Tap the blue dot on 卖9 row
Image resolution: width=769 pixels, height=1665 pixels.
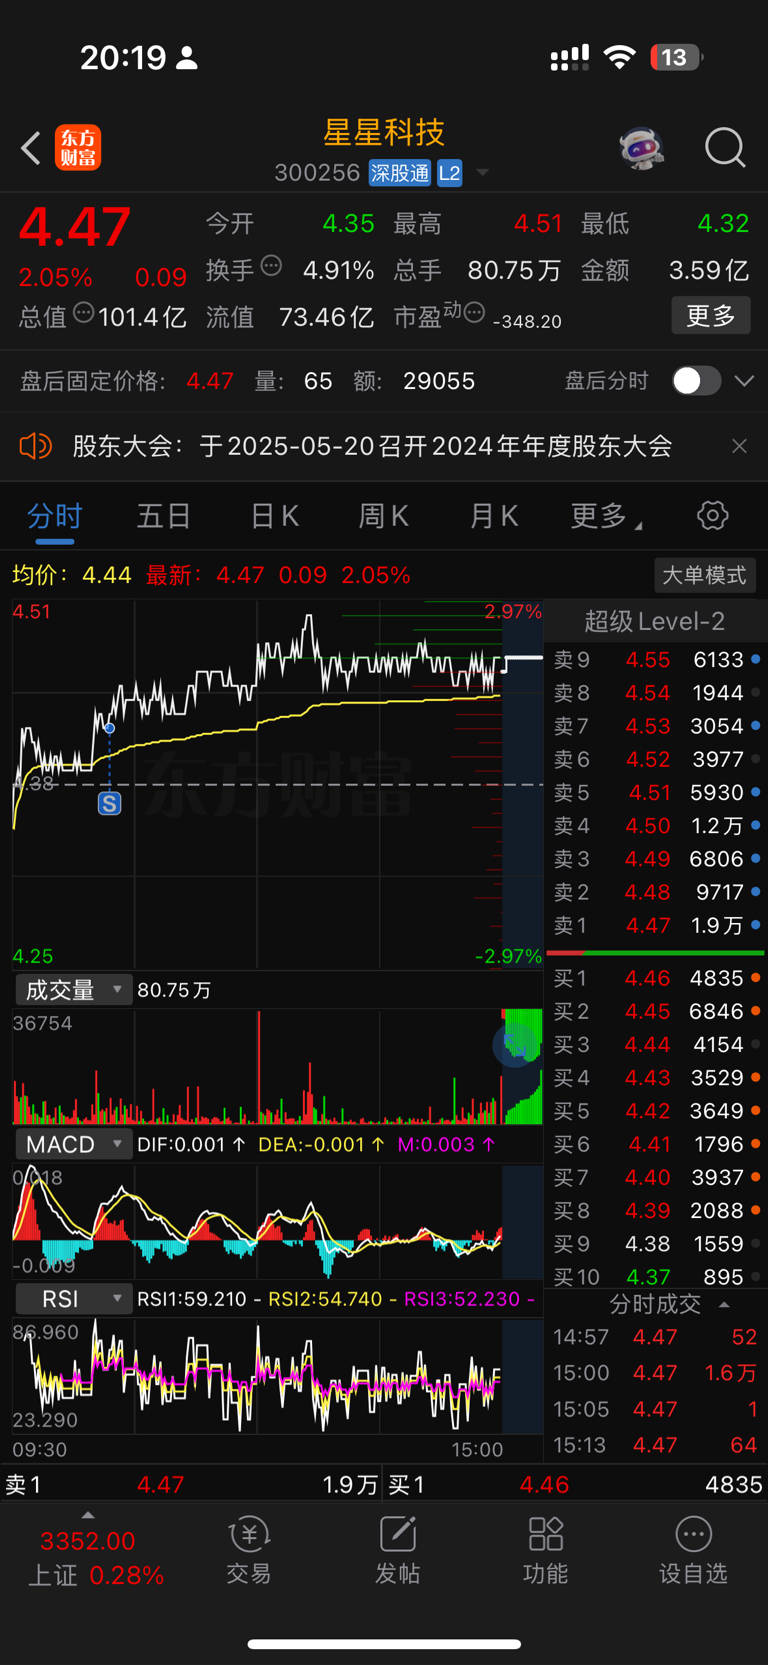755,660
